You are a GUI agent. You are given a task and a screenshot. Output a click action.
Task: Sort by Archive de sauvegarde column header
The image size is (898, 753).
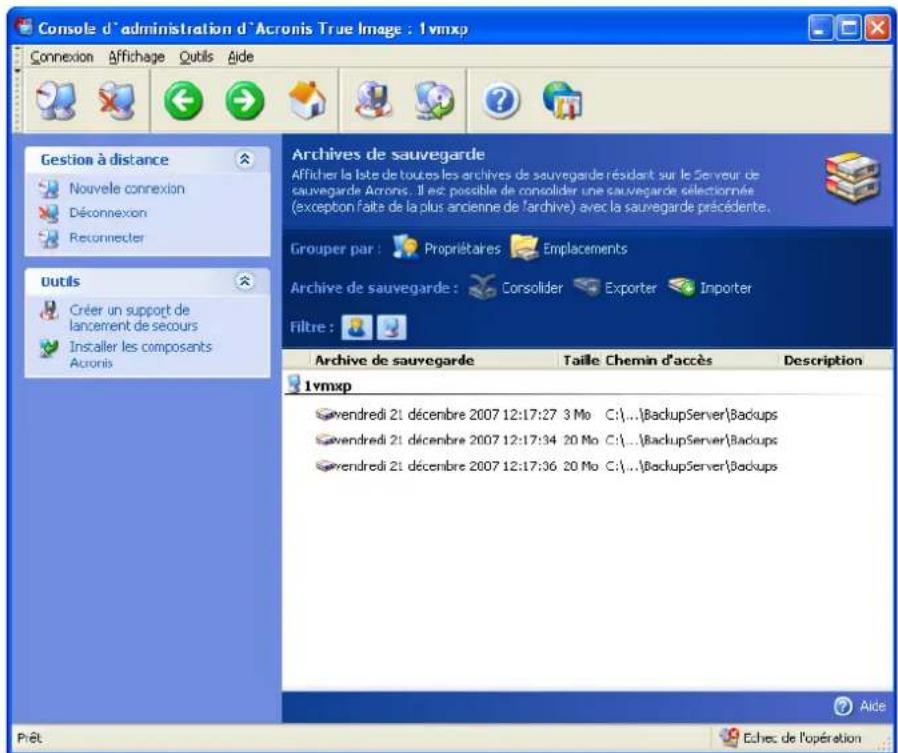click(395, 360)
